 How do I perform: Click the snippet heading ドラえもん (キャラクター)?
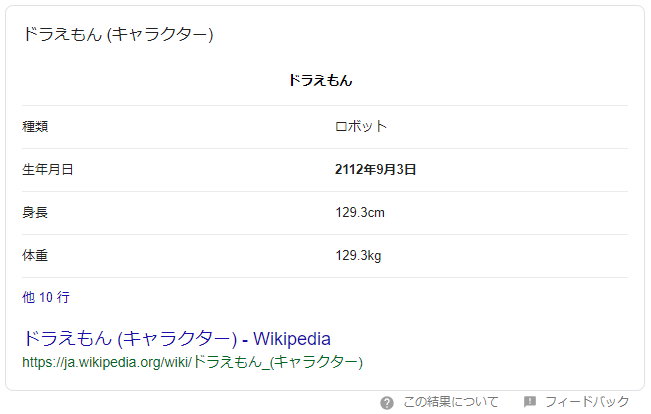(118, 34)
